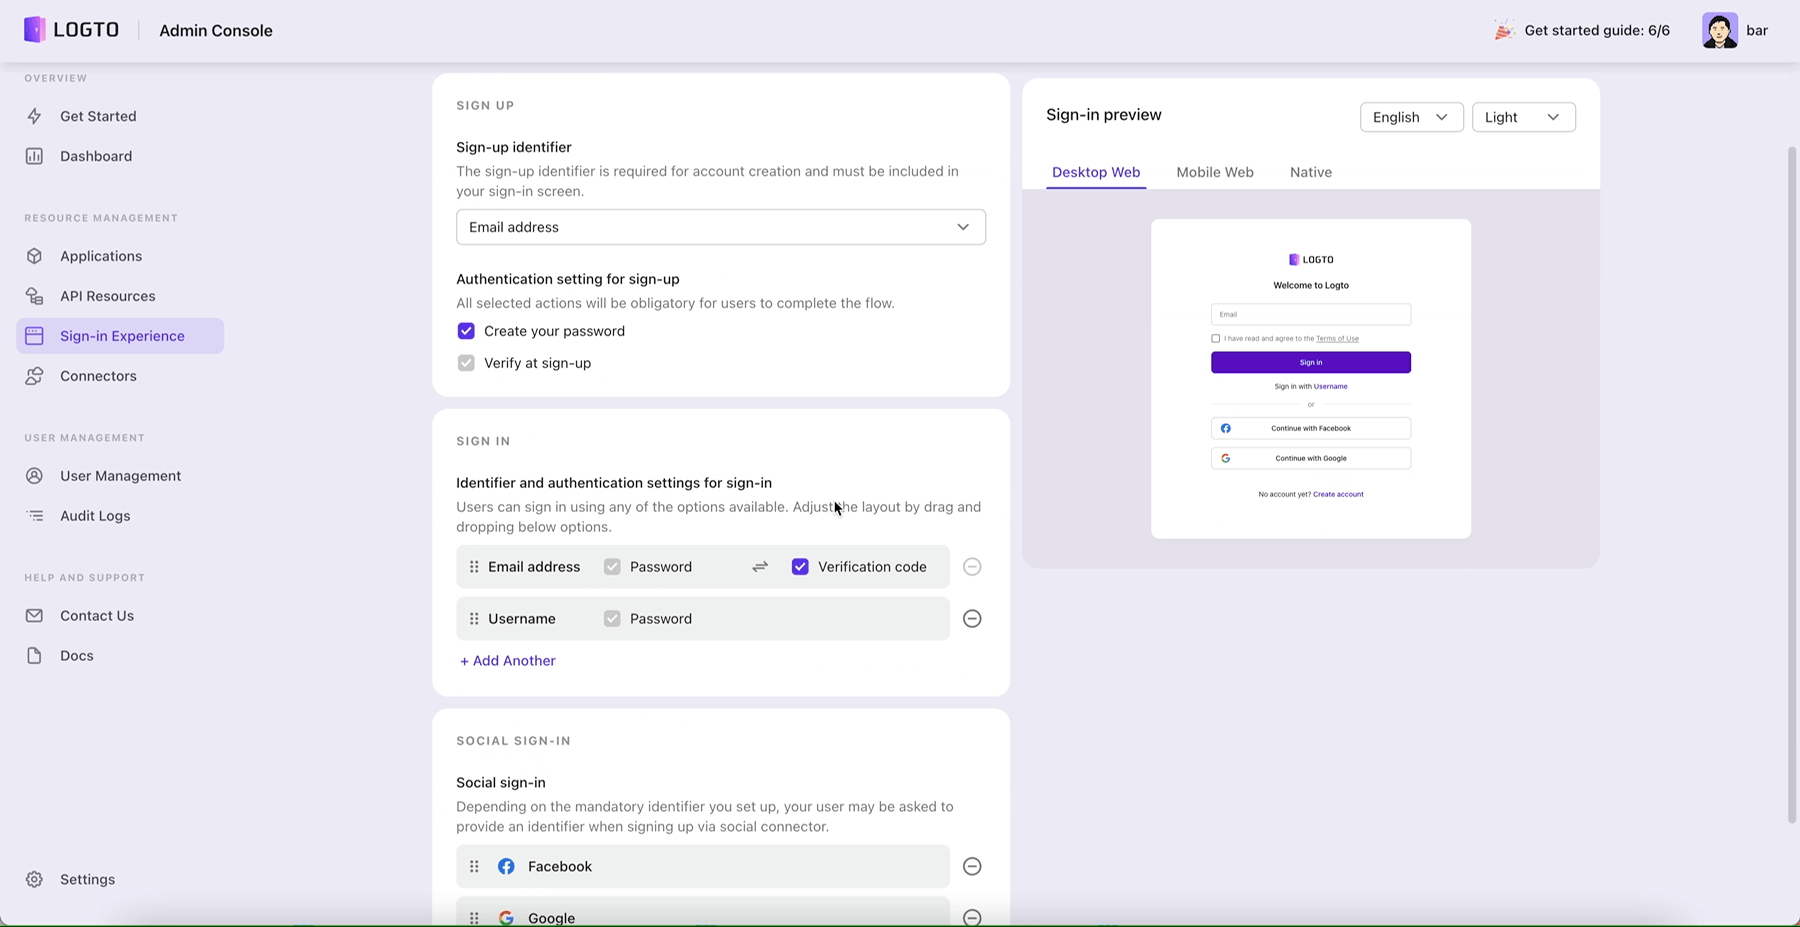This screenshot has width=1800, height=927.
Task: Open the Audit Logs page
Action: [95, 515]
